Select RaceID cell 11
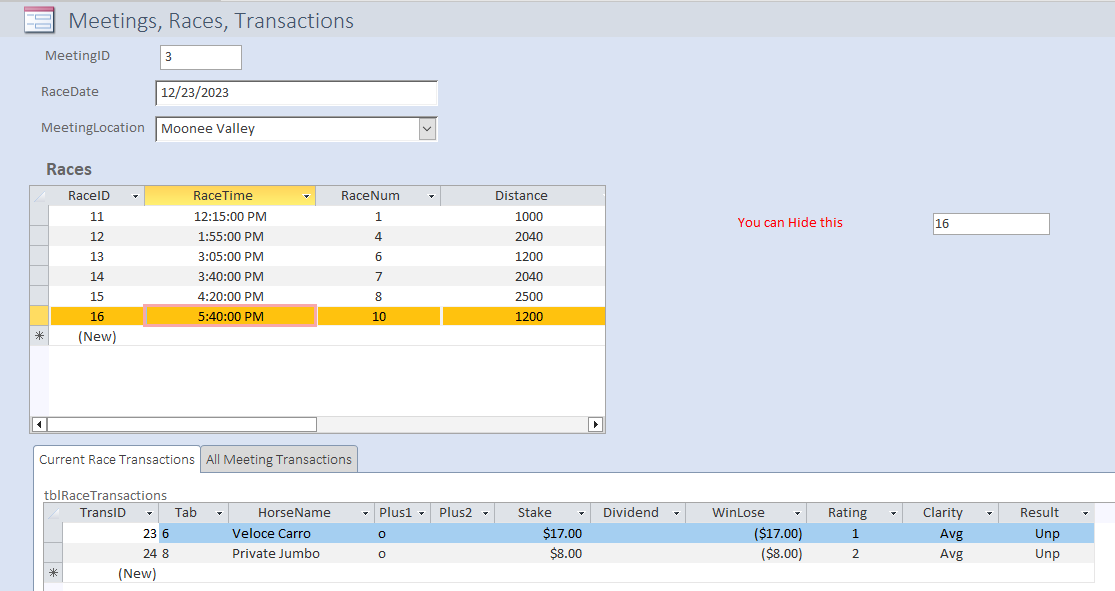 97,216
